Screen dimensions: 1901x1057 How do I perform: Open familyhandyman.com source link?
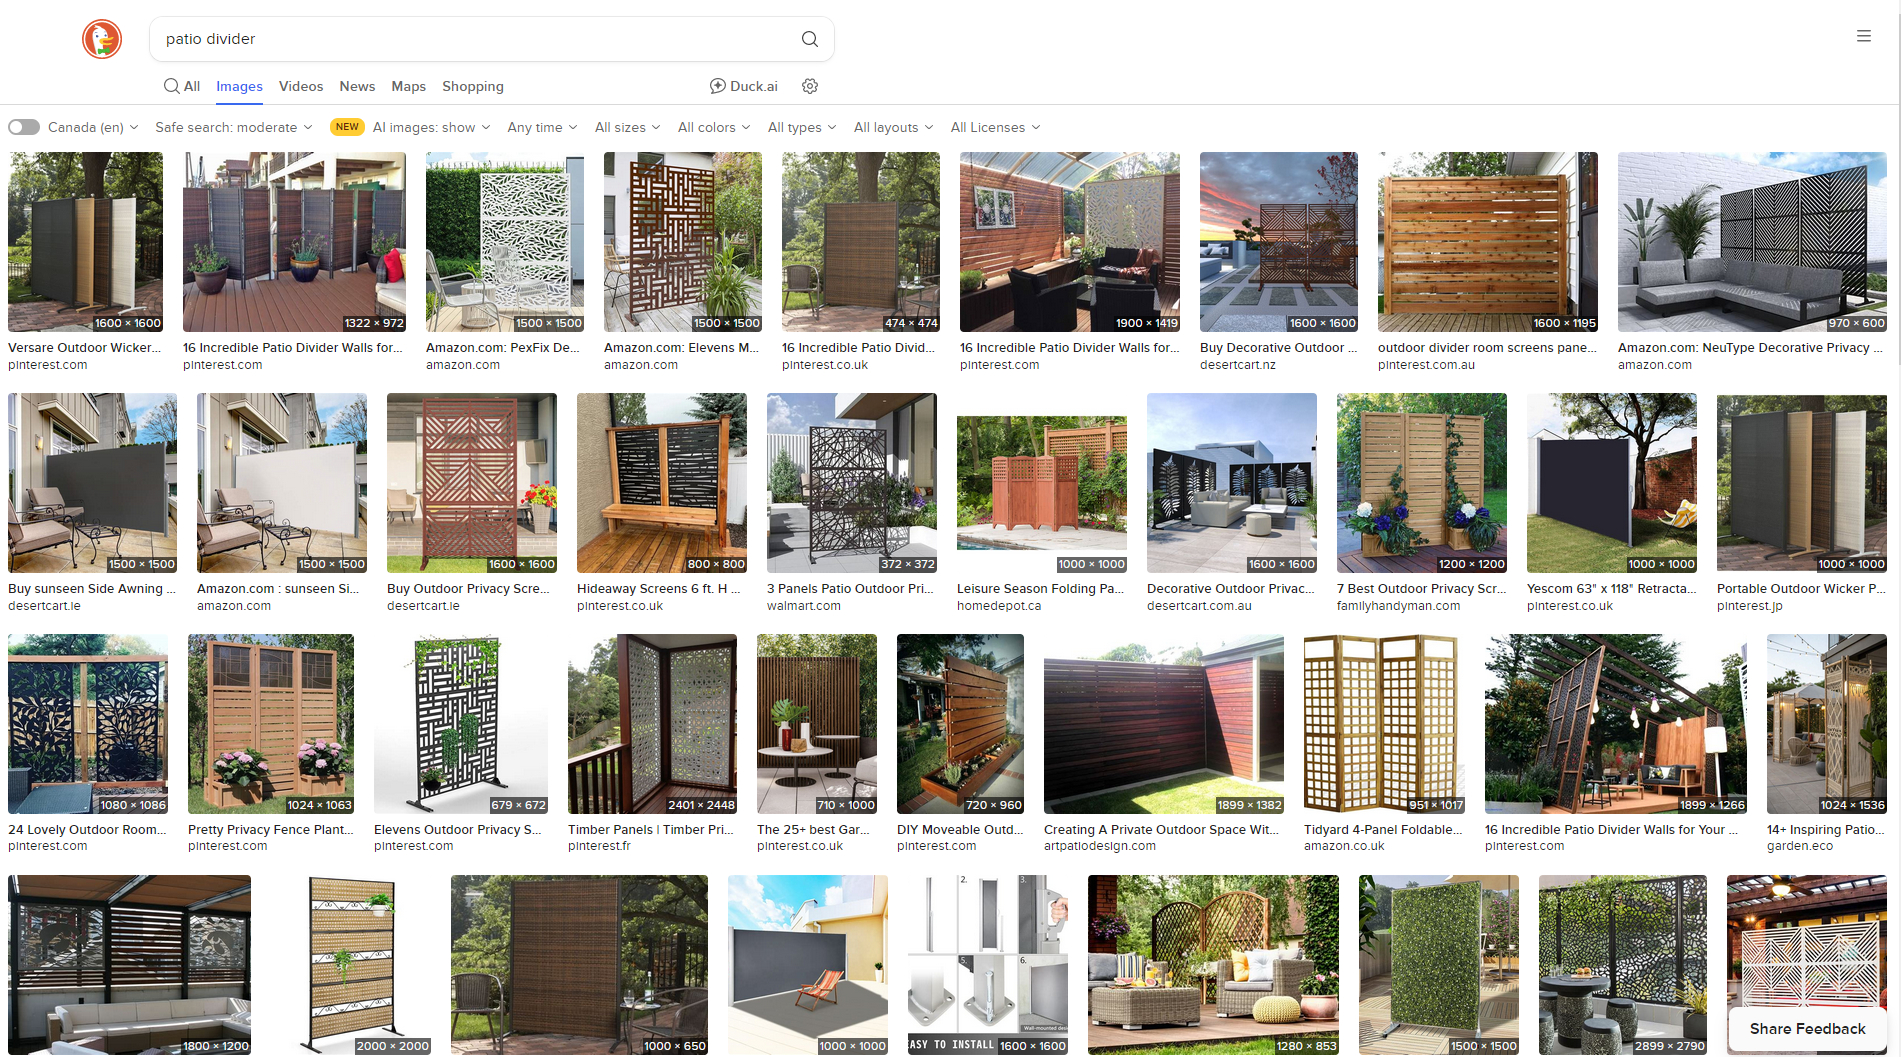coord(1398,606)
